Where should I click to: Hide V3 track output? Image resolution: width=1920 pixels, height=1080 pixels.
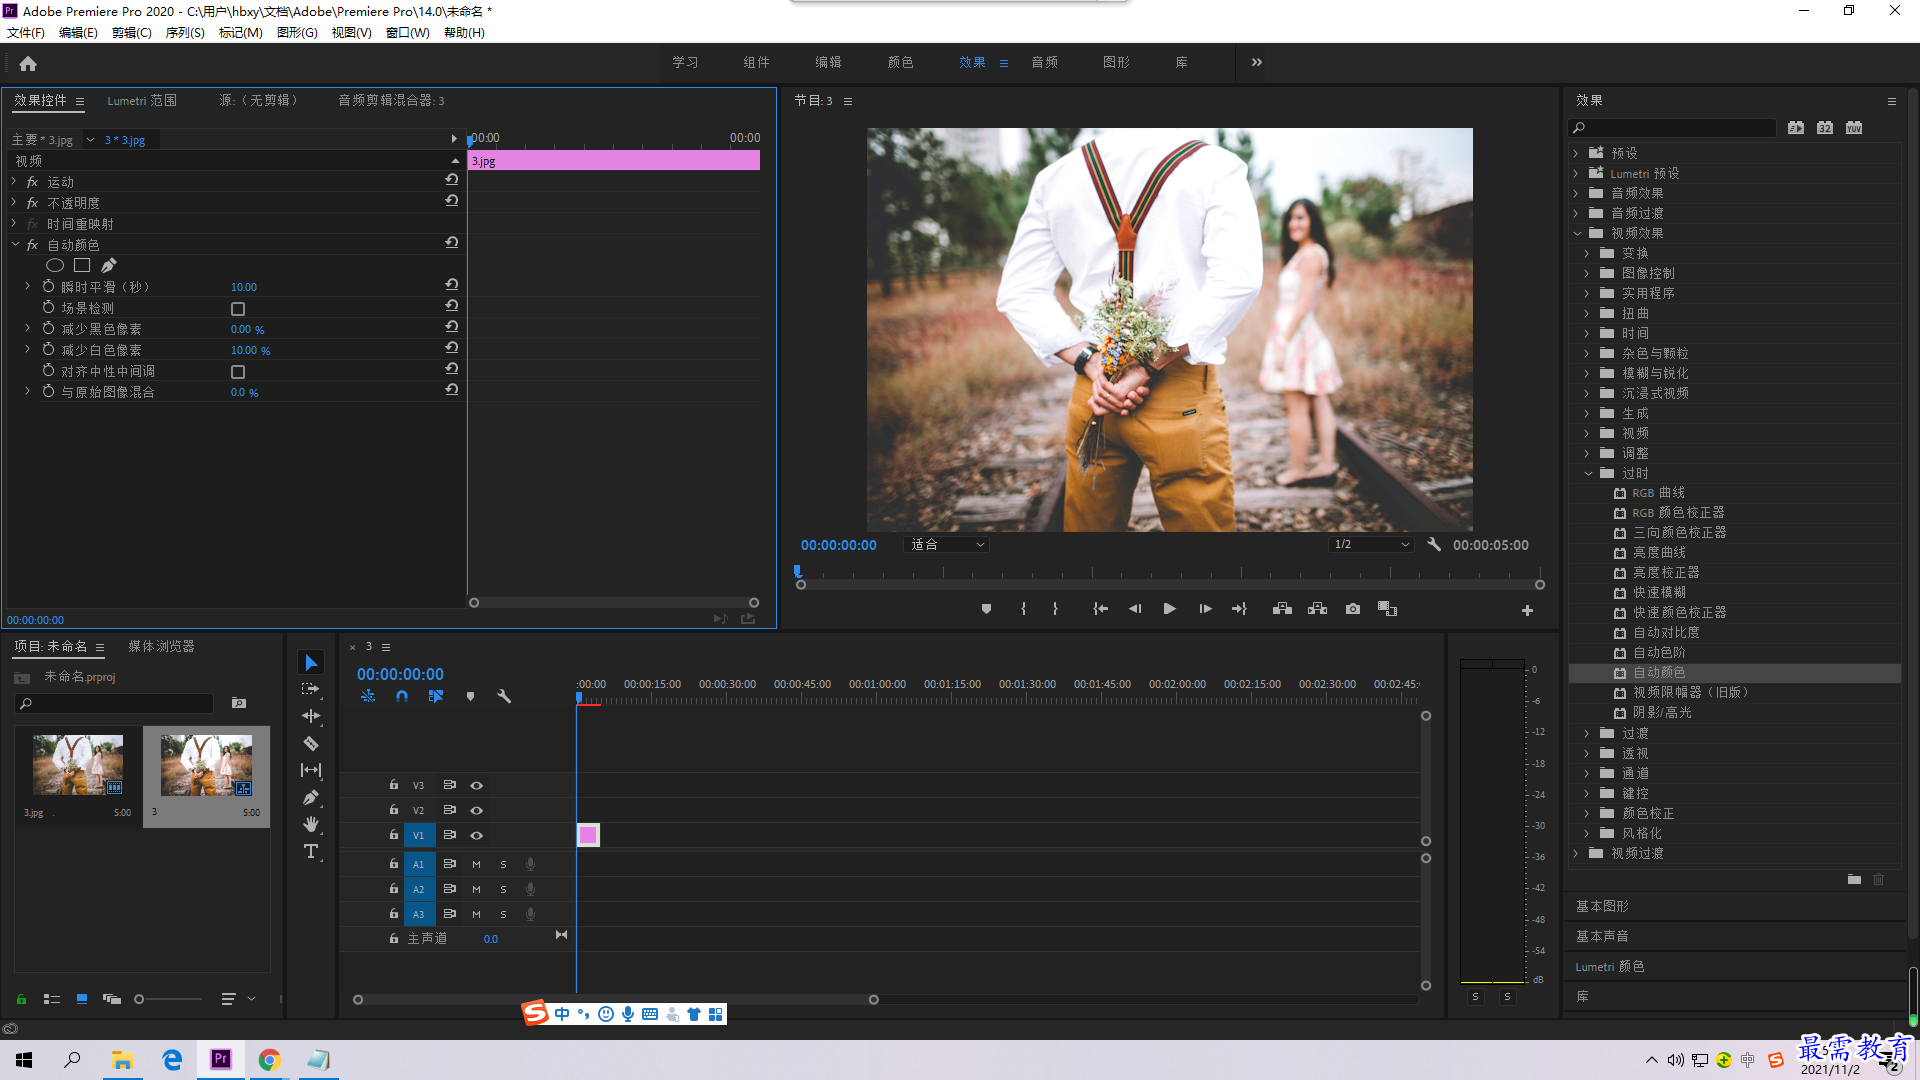coord(477,785)
